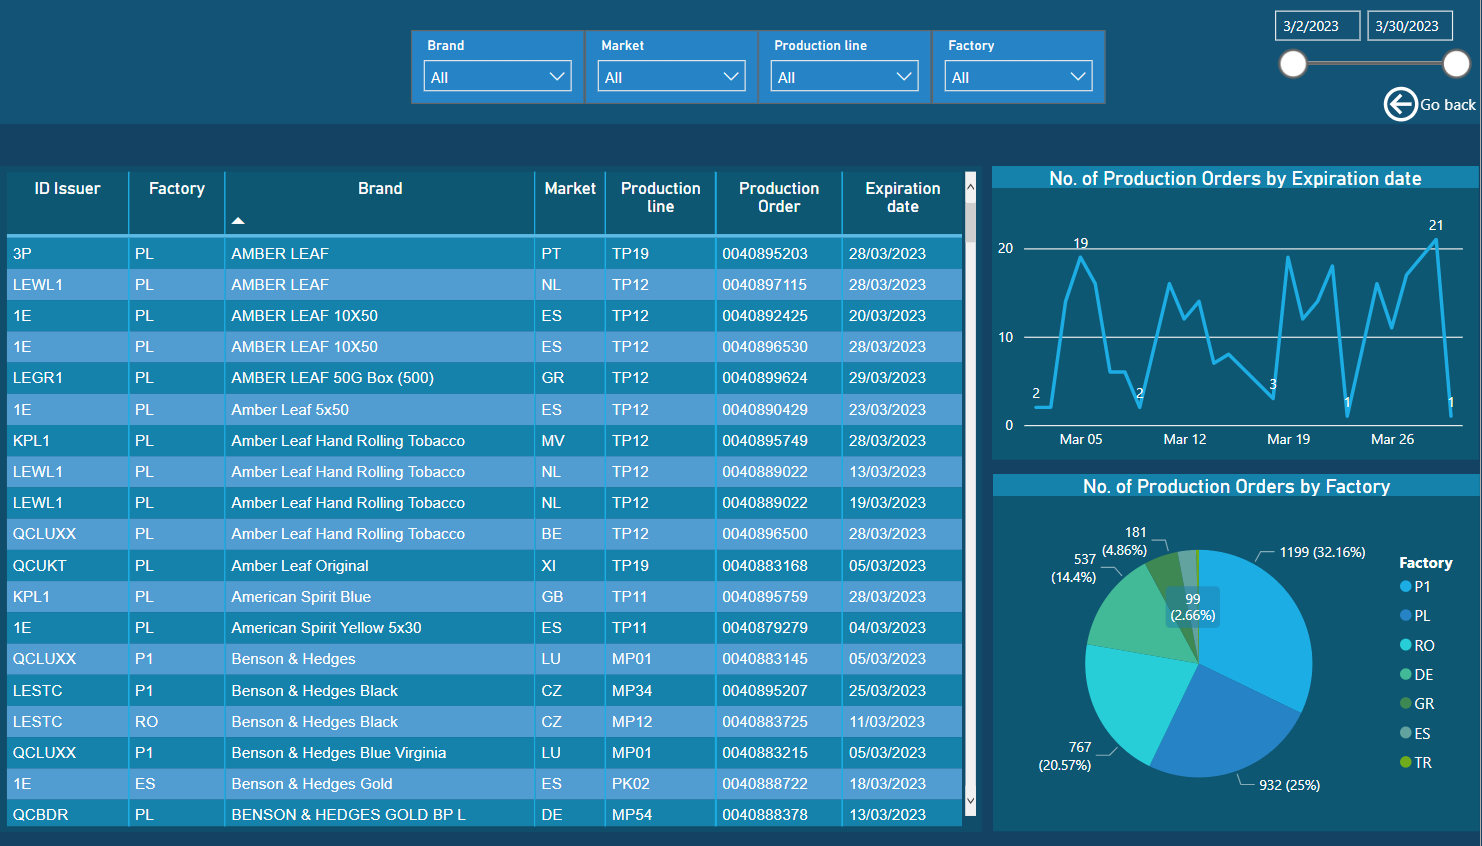The height and width of the screenshot is (846, 1482).
Task: Open the Factory filter dropdown
Action: pos(1019,77)
